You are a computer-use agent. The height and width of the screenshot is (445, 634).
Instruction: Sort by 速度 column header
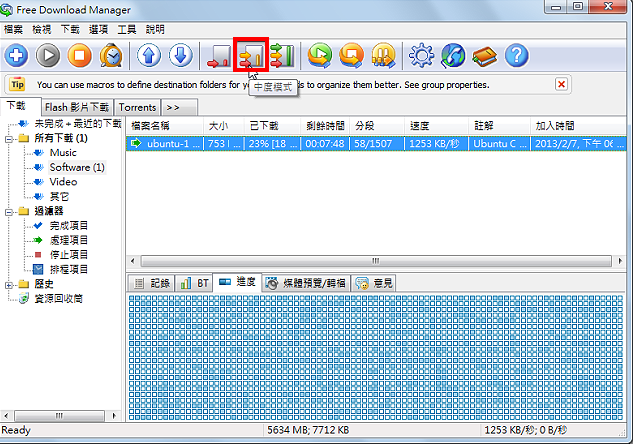437,126
